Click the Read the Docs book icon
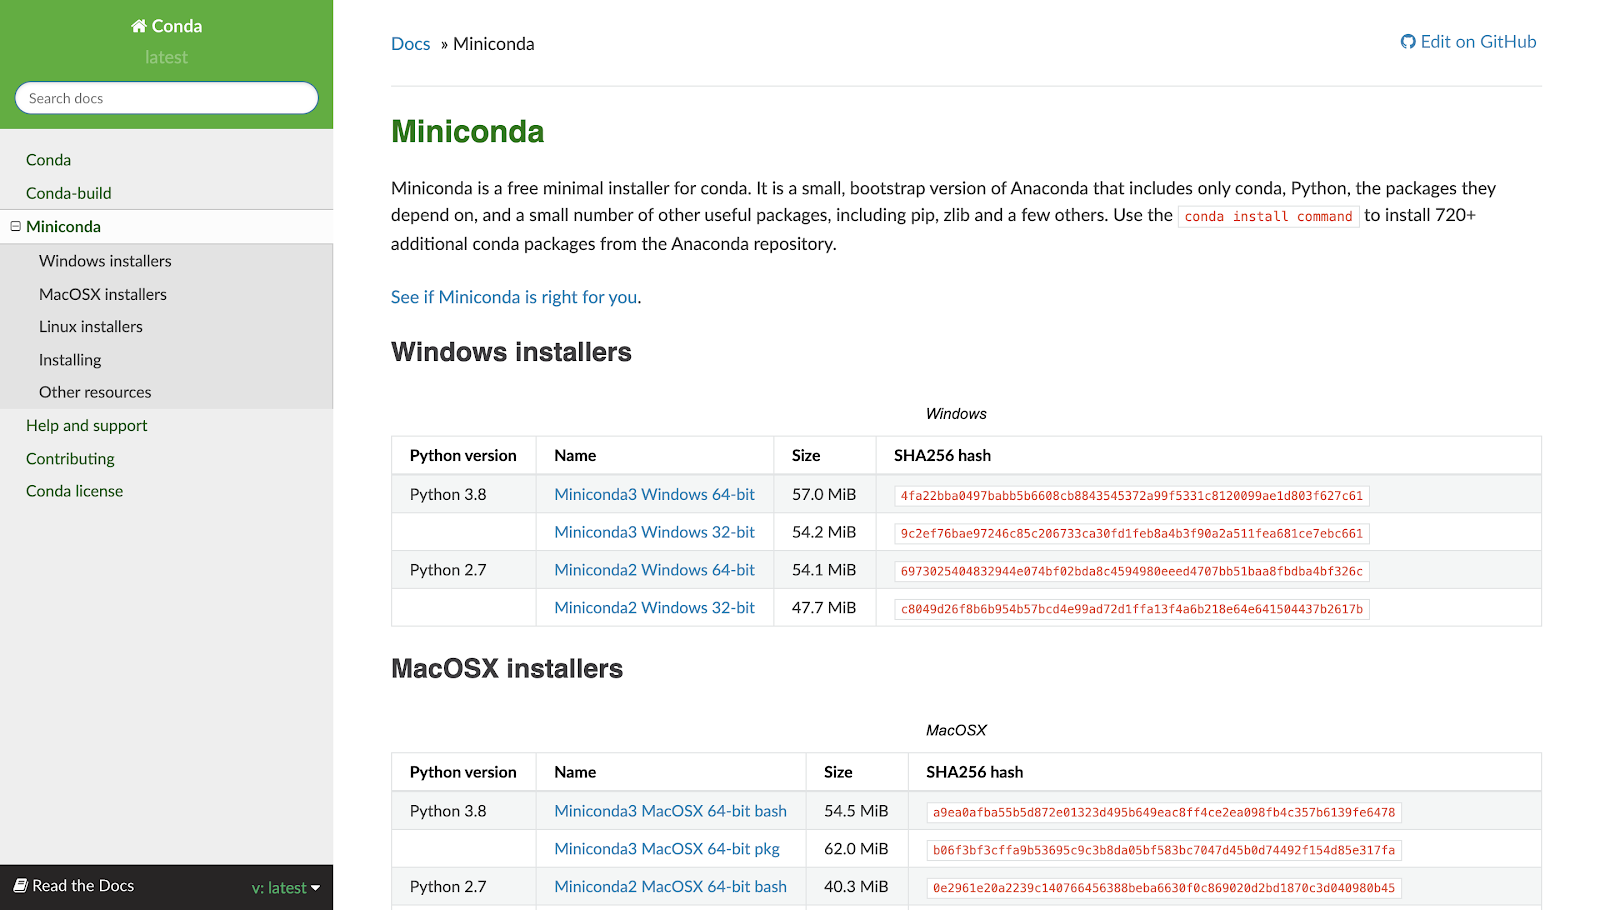Viewport: 1600px width, 910px height. [x=20, y=886]
